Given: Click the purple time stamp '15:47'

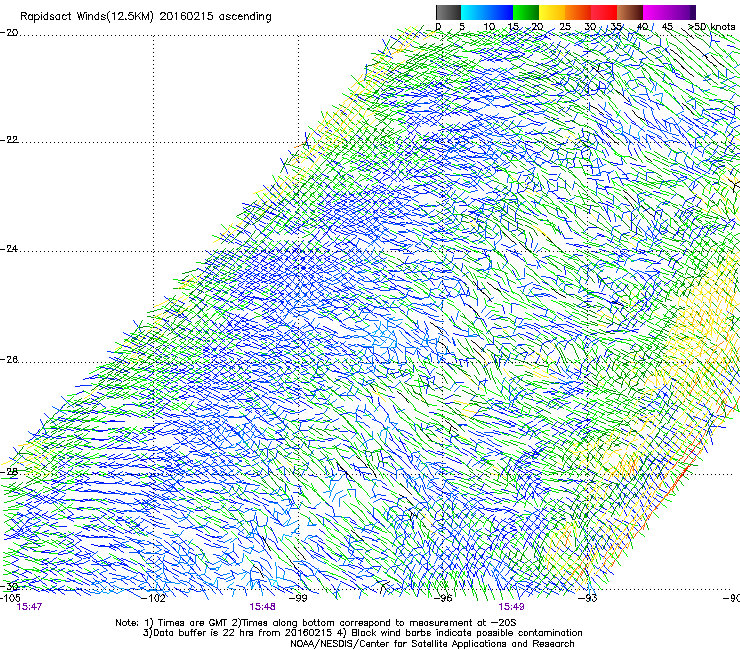Looking at the screenshot, I should pyautogui.click(x=29, y=607).
